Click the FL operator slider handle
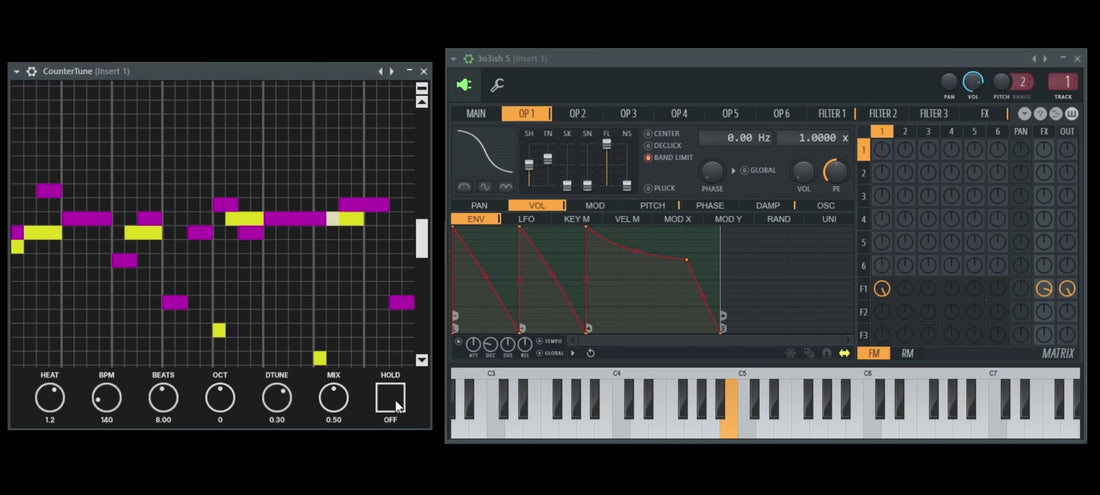The image size is (1100, 495). click(x=607, y=144)
